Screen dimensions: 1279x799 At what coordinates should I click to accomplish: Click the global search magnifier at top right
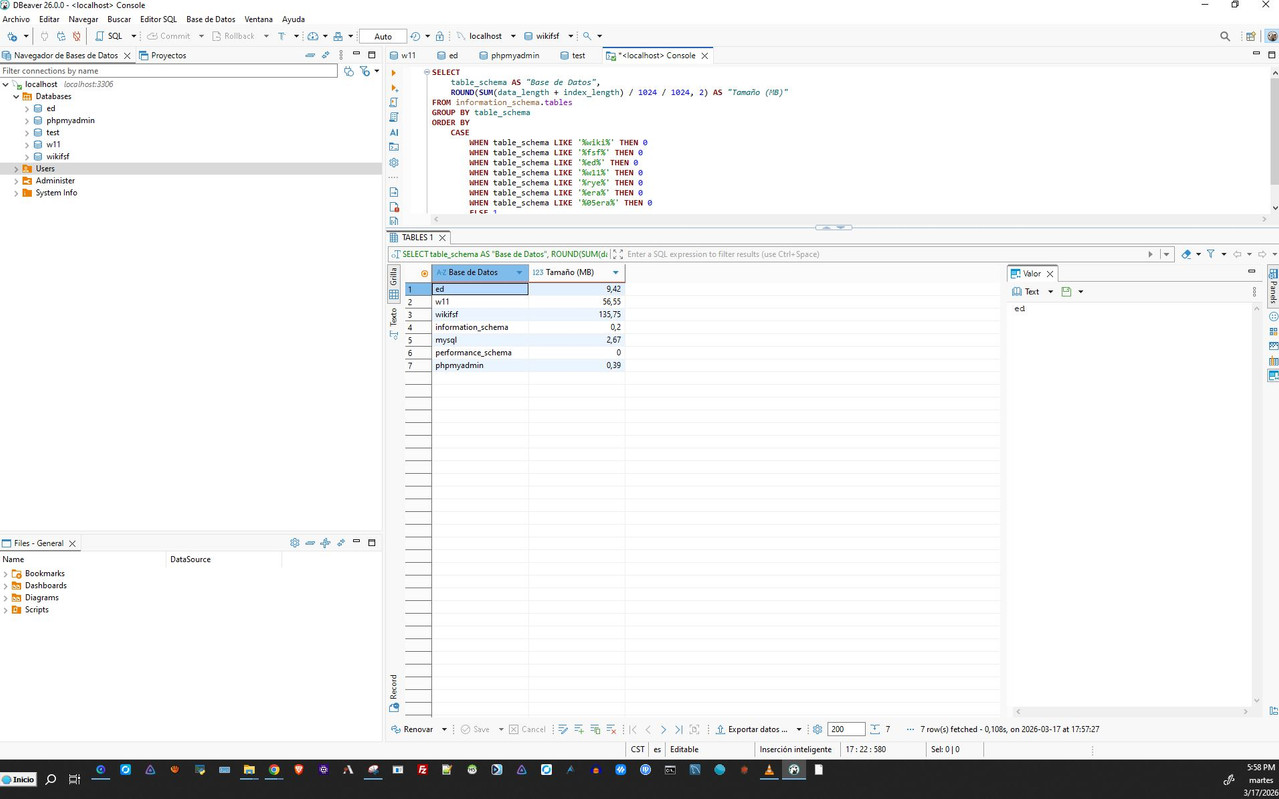(1225, 36)
